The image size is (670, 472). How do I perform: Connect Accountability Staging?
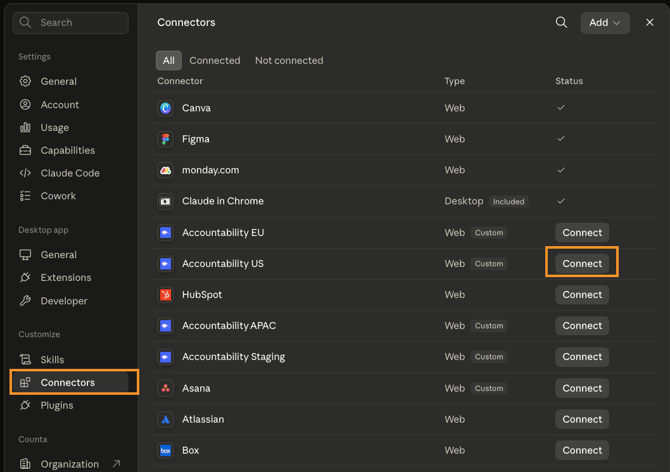(x=582, y=357)
